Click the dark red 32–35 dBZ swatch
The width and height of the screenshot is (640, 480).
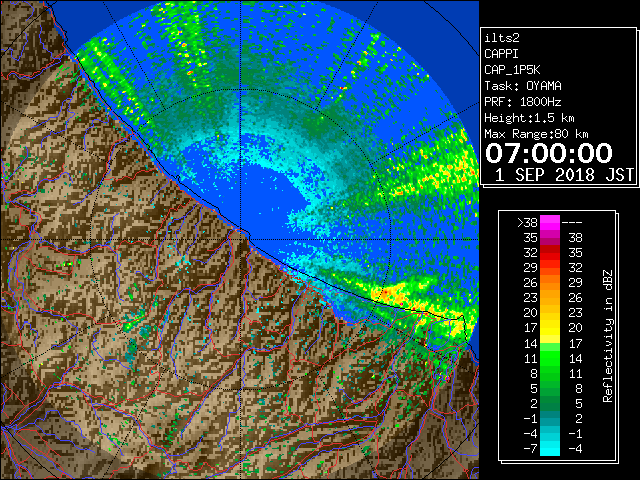(x=550, y=253)
